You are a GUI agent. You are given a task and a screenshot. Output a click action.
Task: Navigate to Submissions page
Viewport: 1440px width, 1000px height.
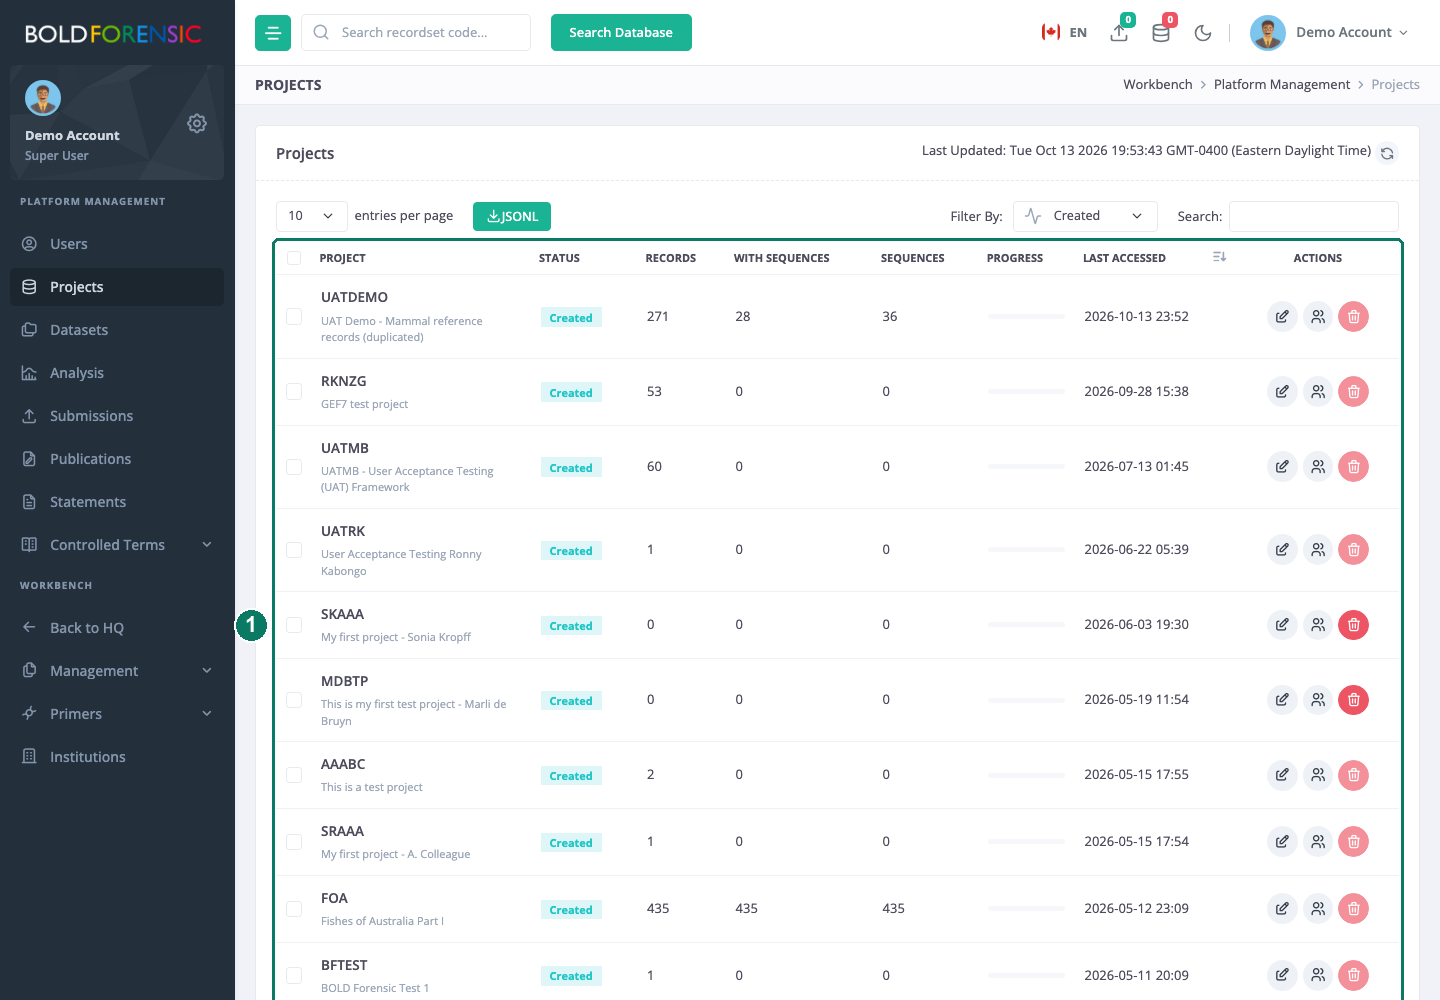[x=117, y=416]
